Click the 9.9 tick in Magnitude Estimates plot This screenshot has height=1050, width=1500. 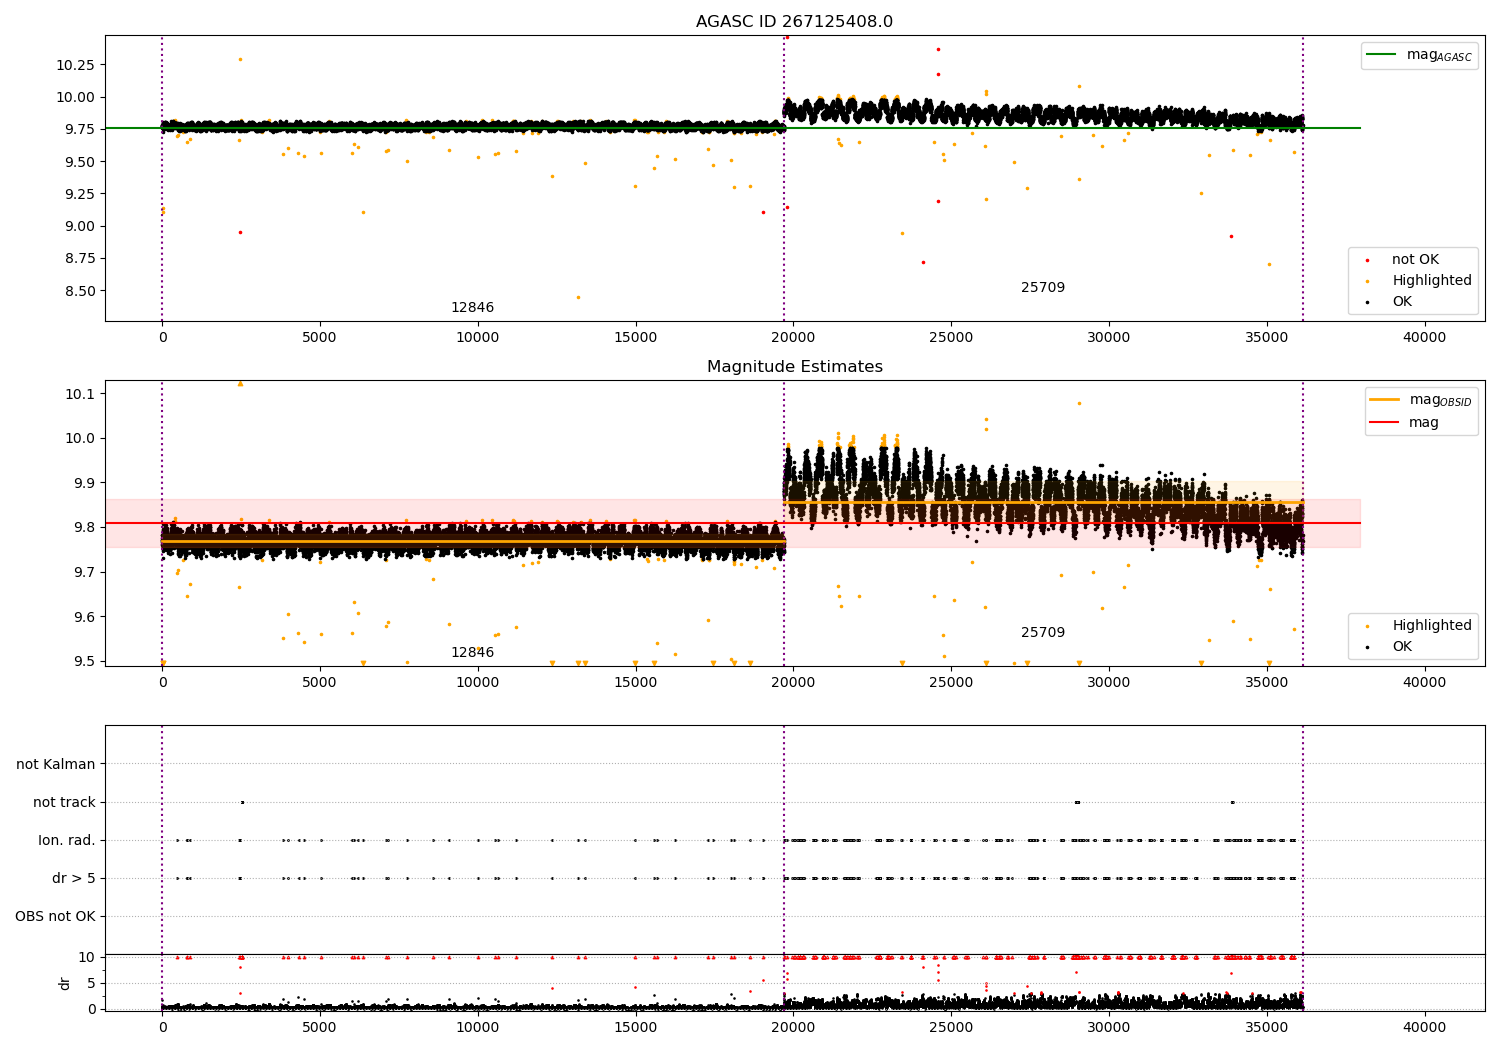[84, 483]
